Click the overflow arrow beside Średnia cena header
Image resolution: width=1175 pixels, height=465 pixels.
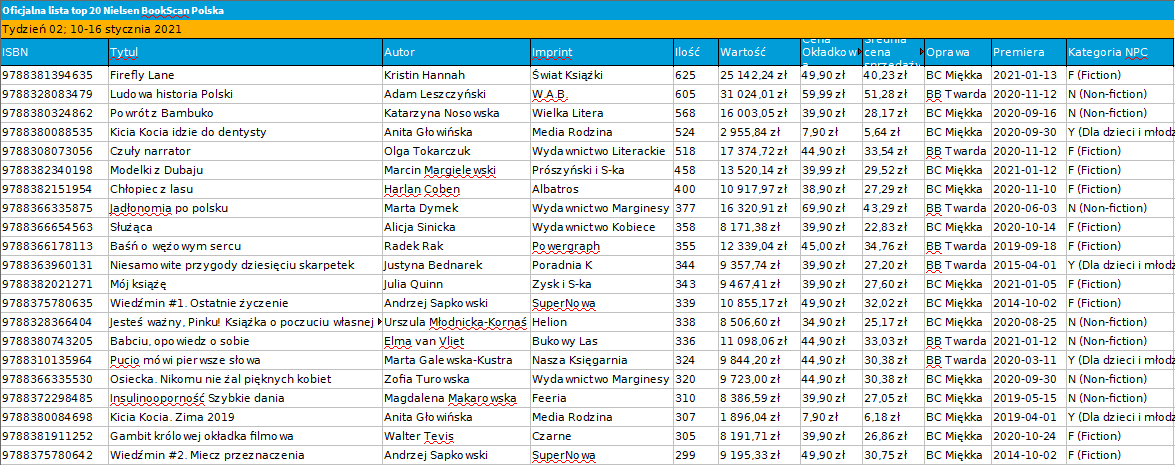(921, 52)
